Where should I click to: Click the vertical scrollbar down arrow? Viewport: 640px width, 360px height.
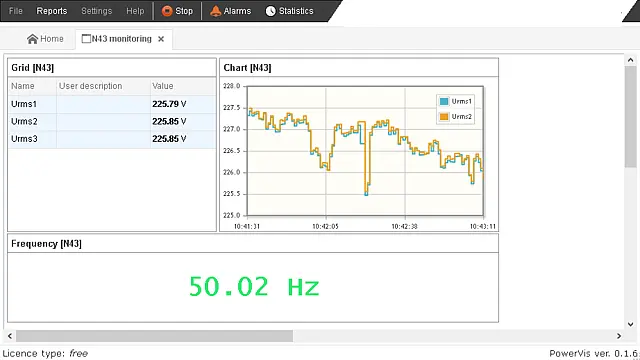pyautogui.click(x=631, y=324)
